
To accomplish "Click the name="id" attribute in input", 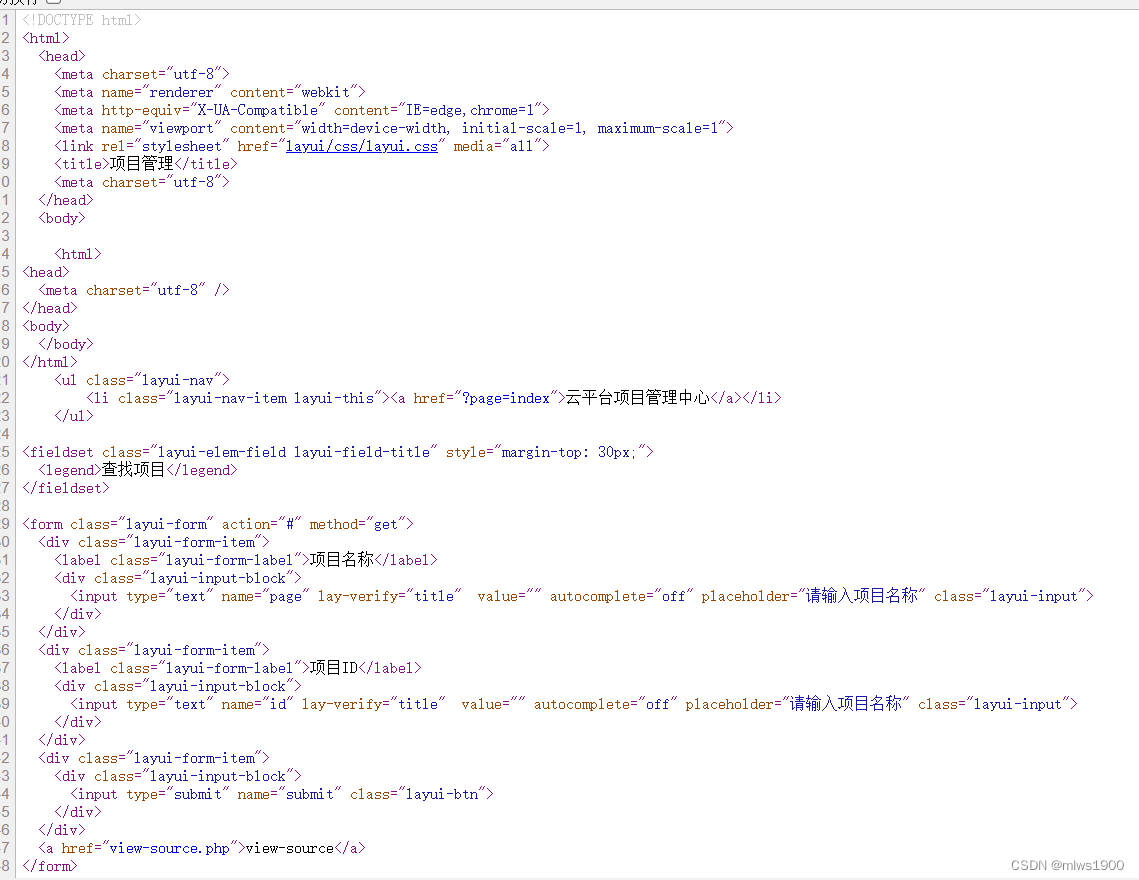I will [x=257, y=704].
